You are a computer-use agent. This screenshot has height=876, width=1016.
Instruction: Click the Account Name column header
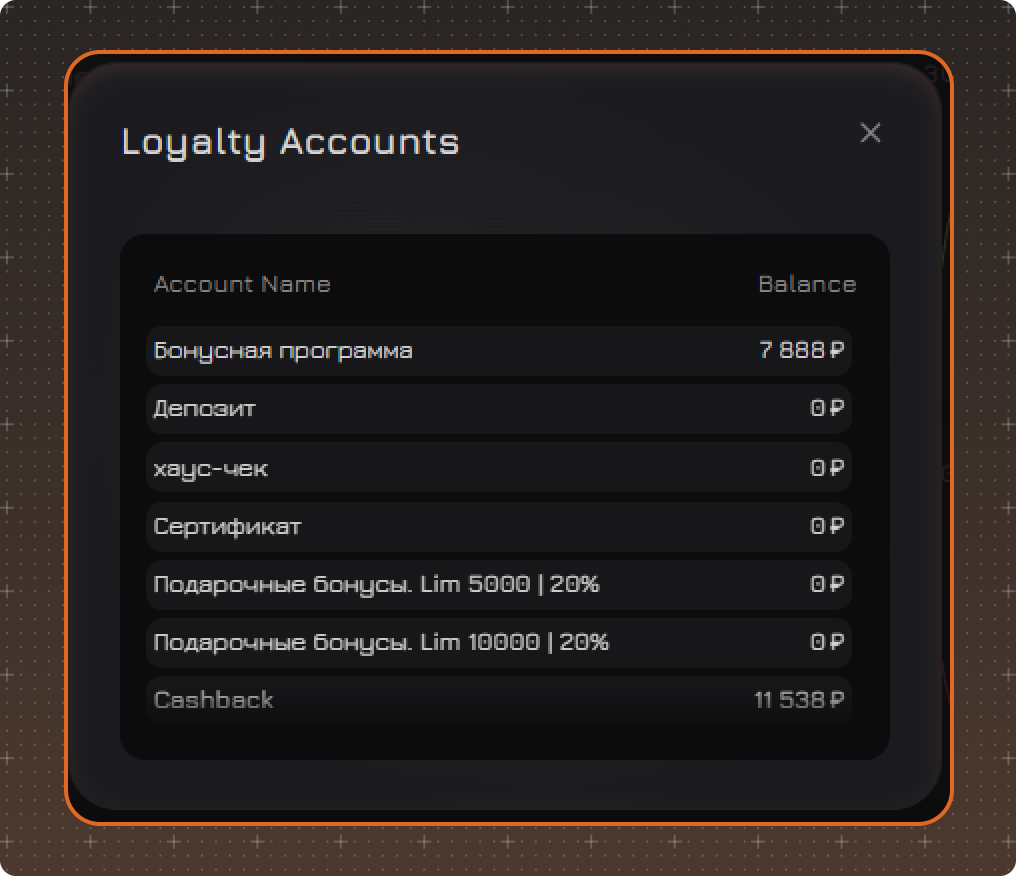(242, 284)
